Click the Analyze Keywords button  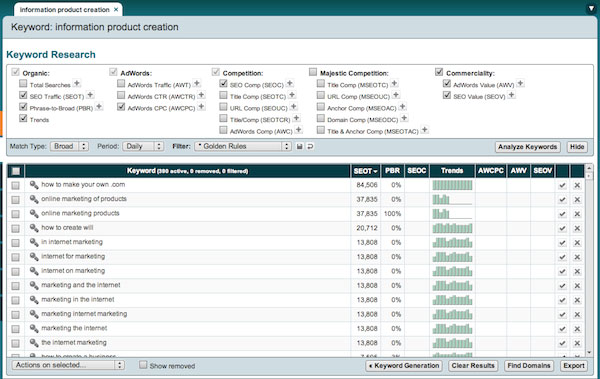click(x=528, y=147)
